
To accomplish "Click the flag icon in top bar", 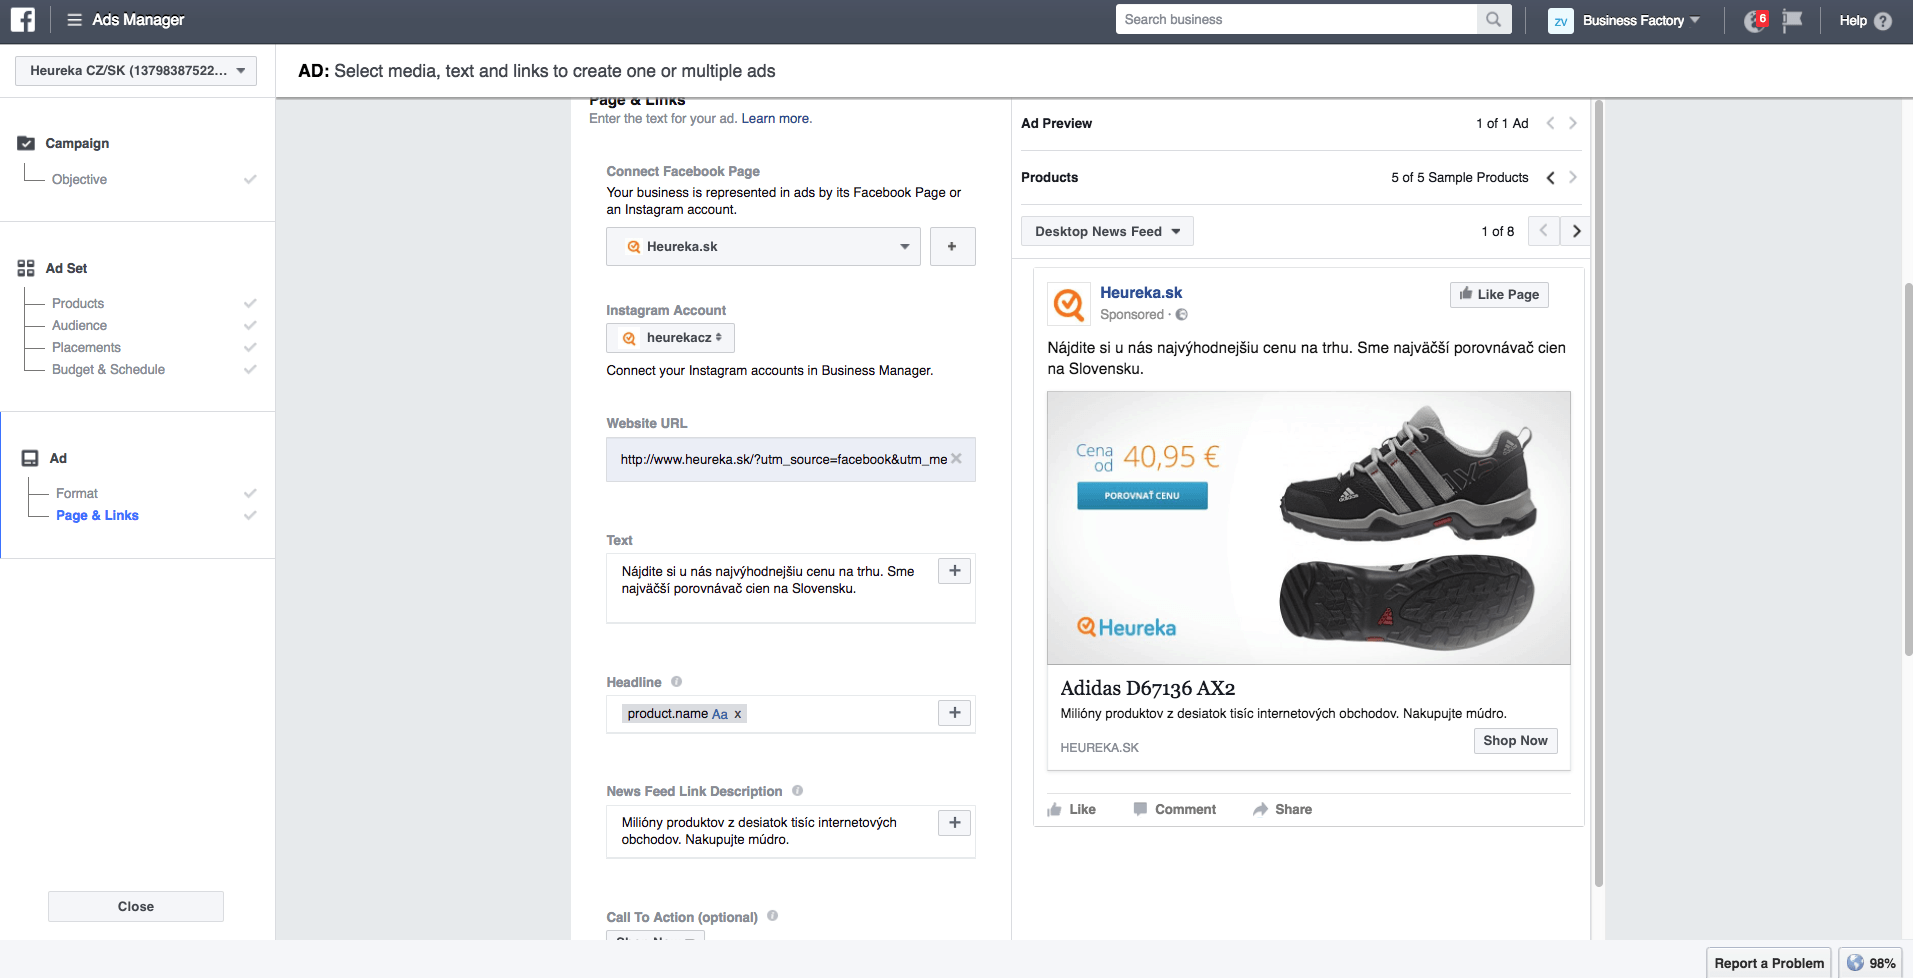I will click(x=1792, y=20).
